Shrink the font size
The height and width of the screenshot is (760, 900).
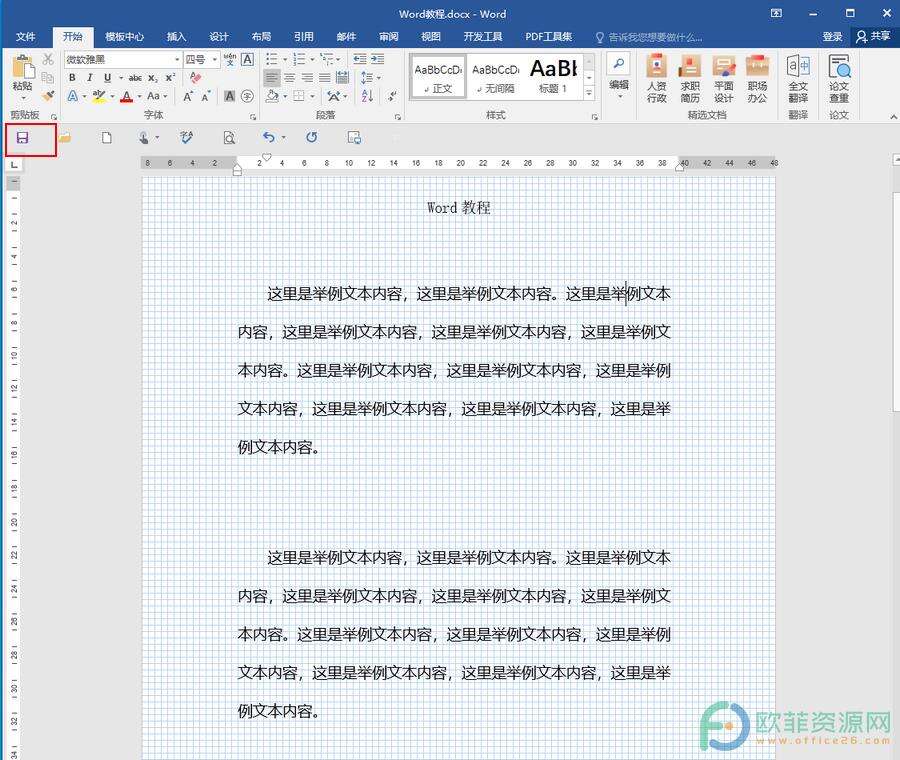205,96
